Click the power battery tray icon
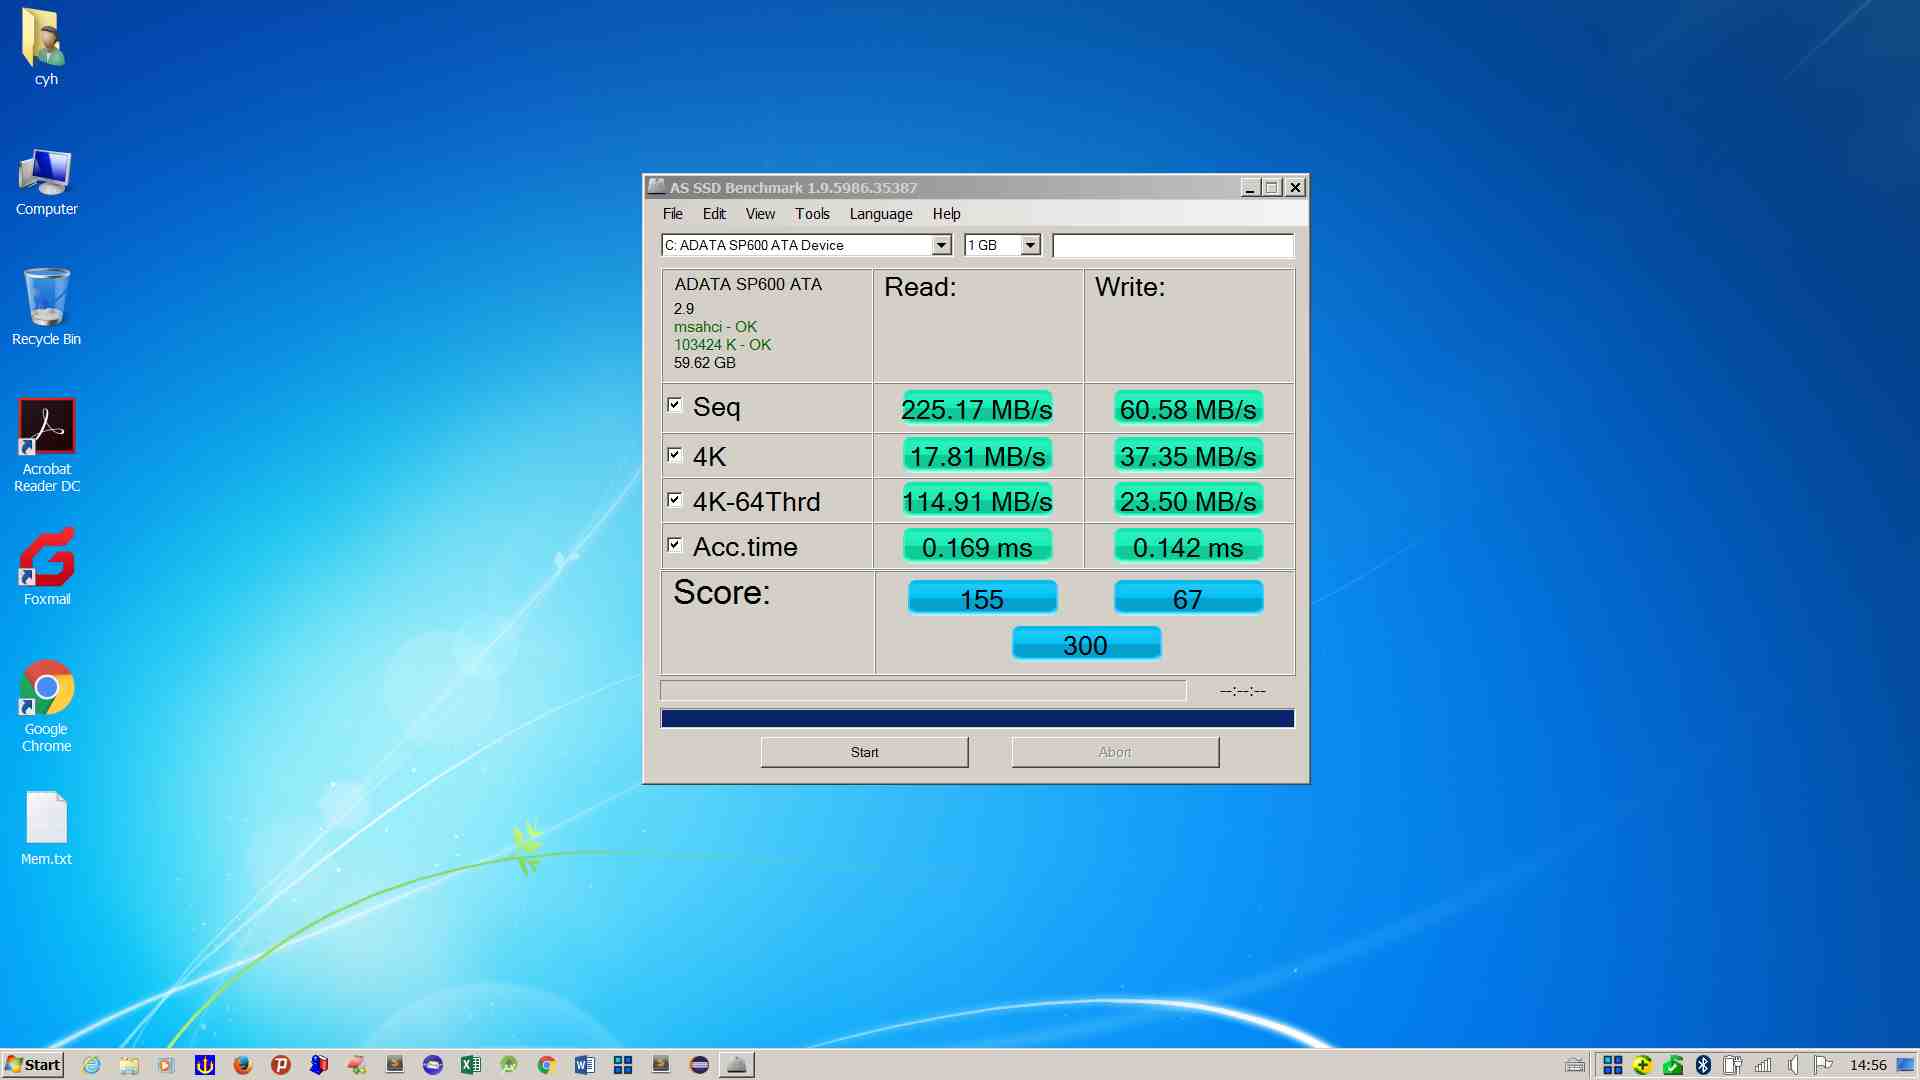Screen dimensions: 1920x1080 pyautogui.click(x=1733, y=1065)
